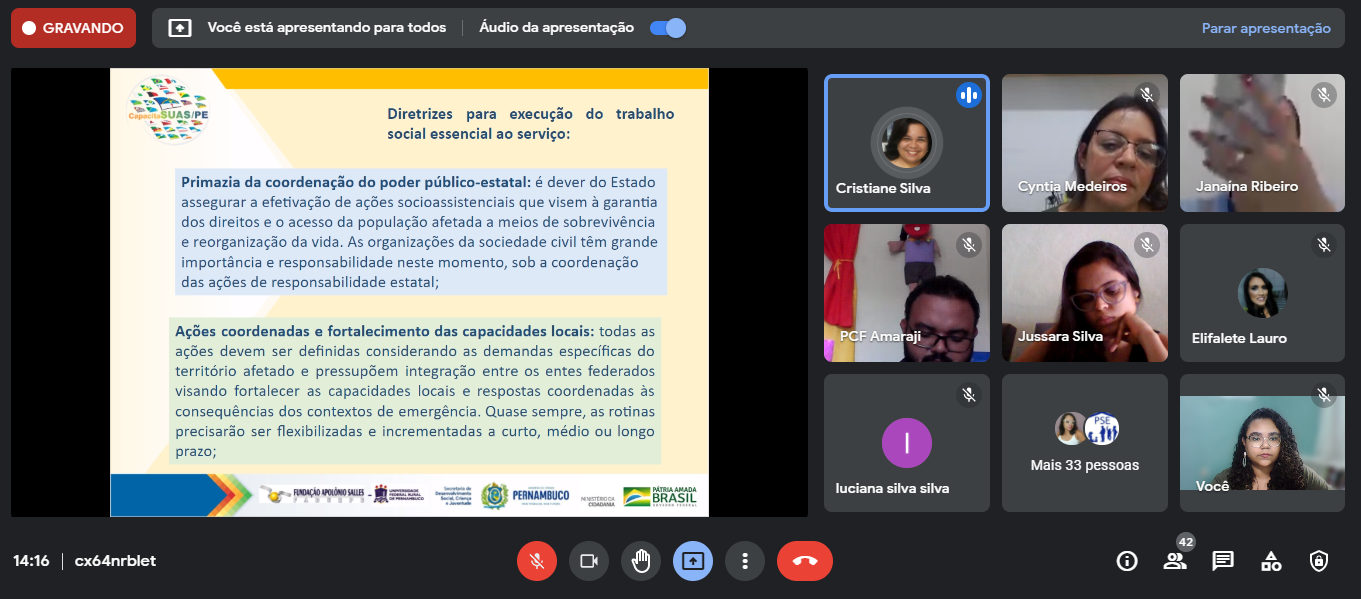Click the presenting screen icon in top bar
Viewport: 1361px width, 599px height.
[x=180, y=28]
